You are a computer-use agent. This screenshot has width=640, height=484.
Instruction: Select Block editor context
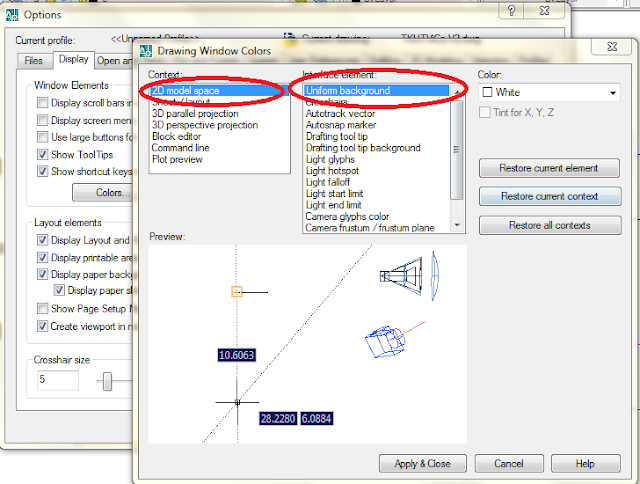220,136
